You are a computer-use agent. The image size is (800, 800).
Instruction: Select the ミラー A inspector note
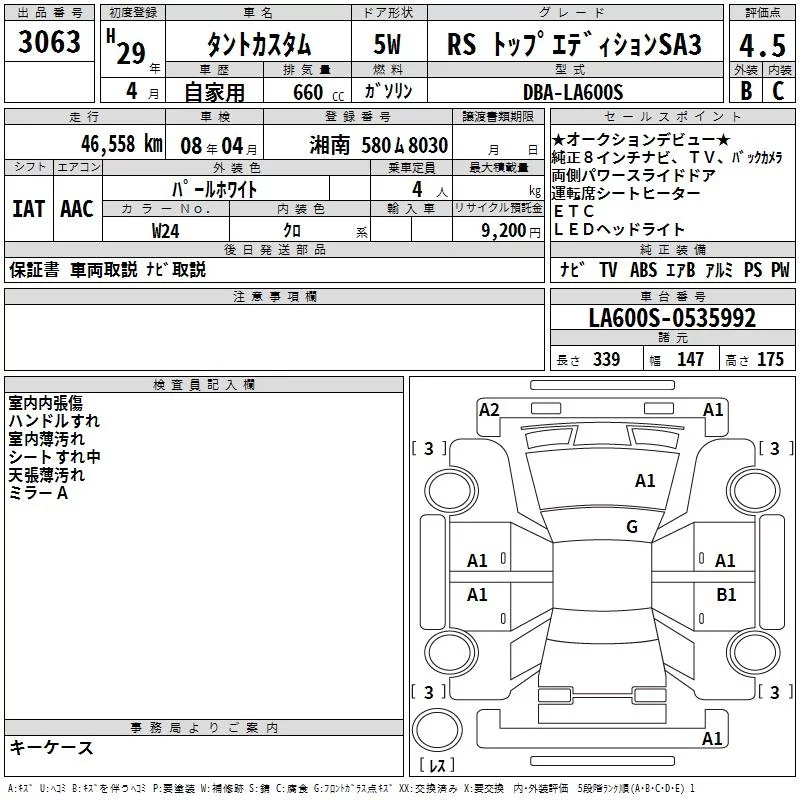(x=38, y=493)
